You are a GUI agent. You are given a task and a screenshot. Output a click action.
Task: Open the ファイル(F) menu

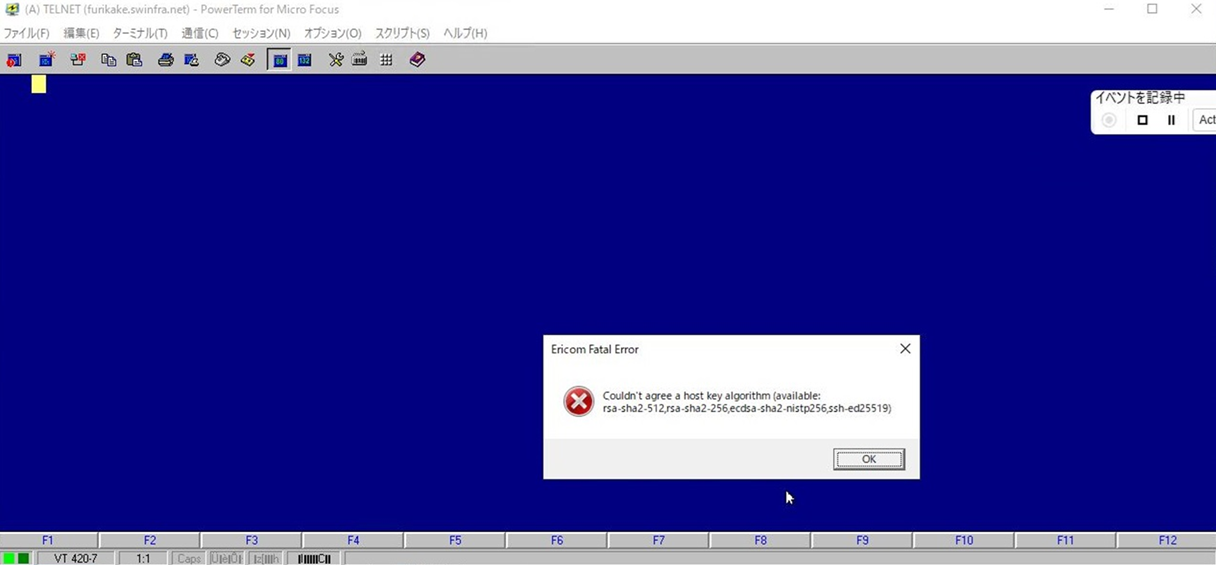coord(27,33)
